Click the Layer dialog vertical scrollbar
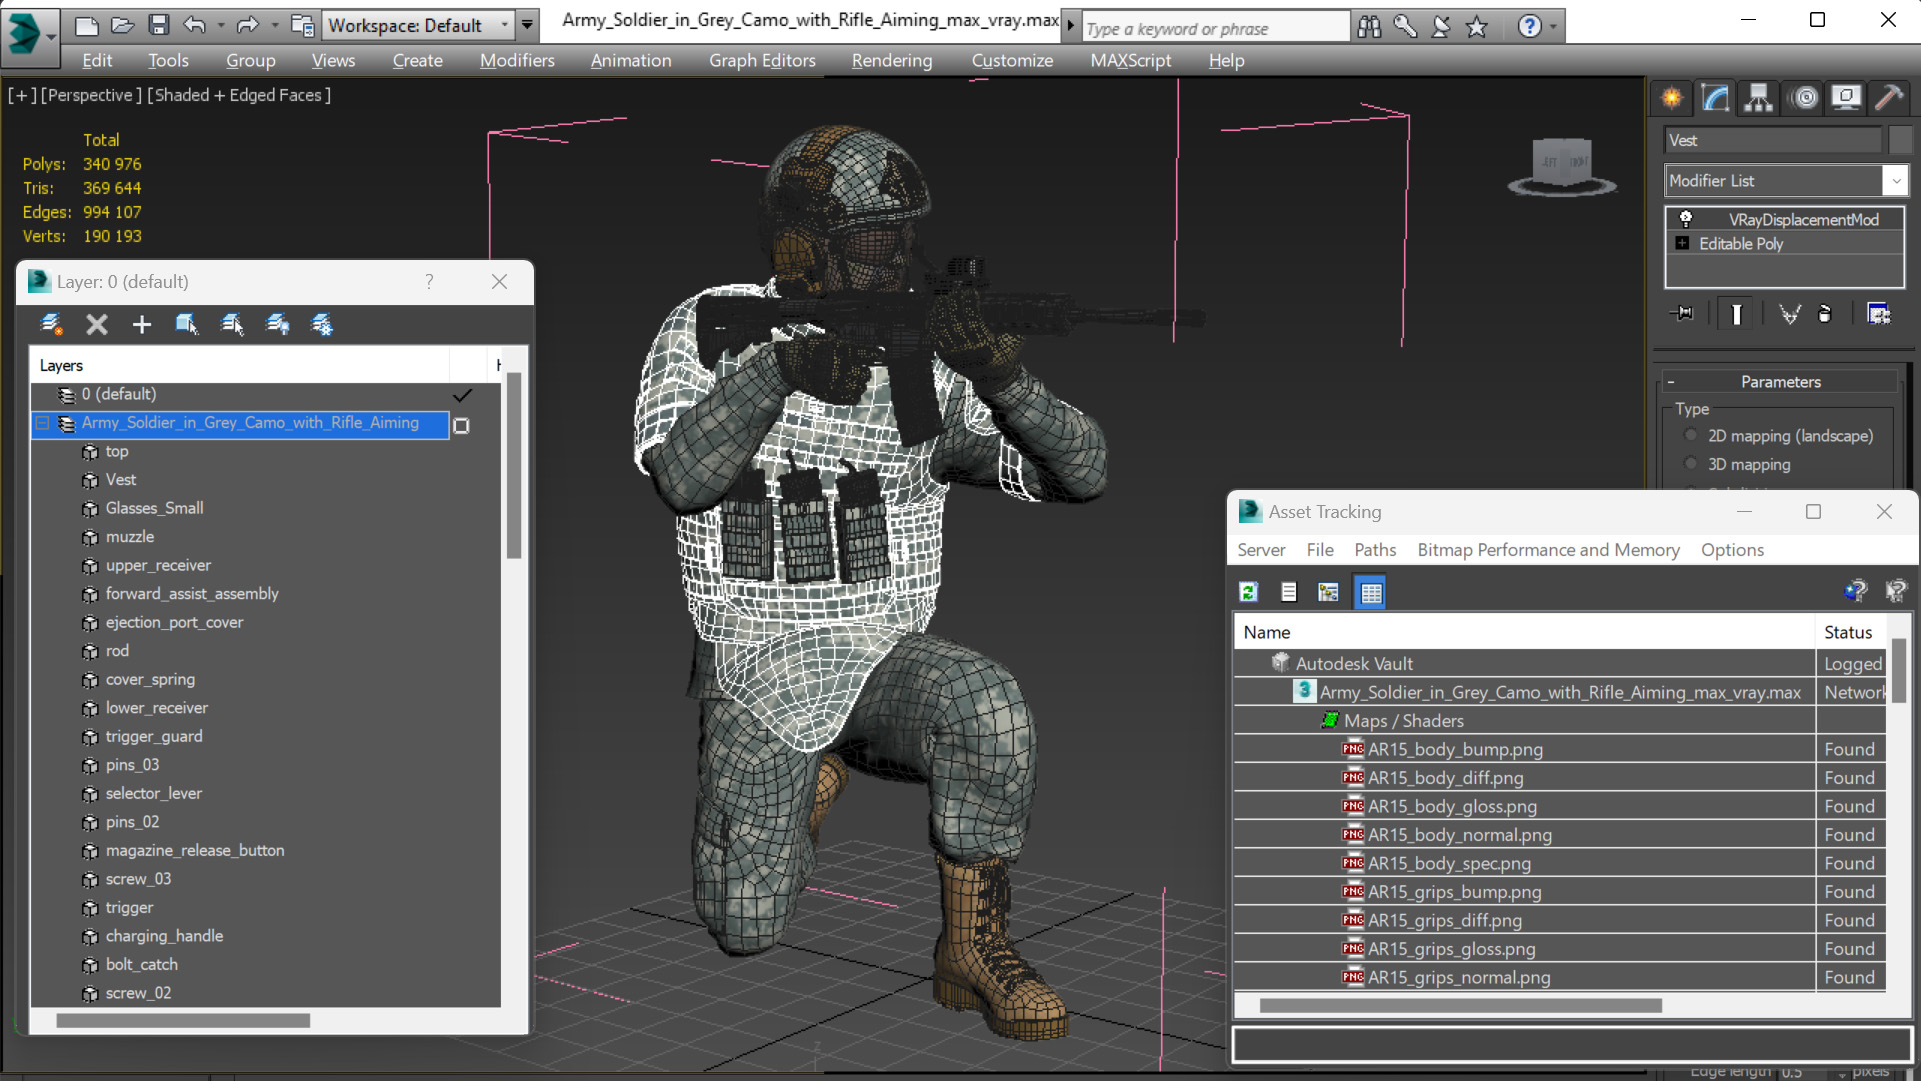1921x1081 pixels. [514, 465]
